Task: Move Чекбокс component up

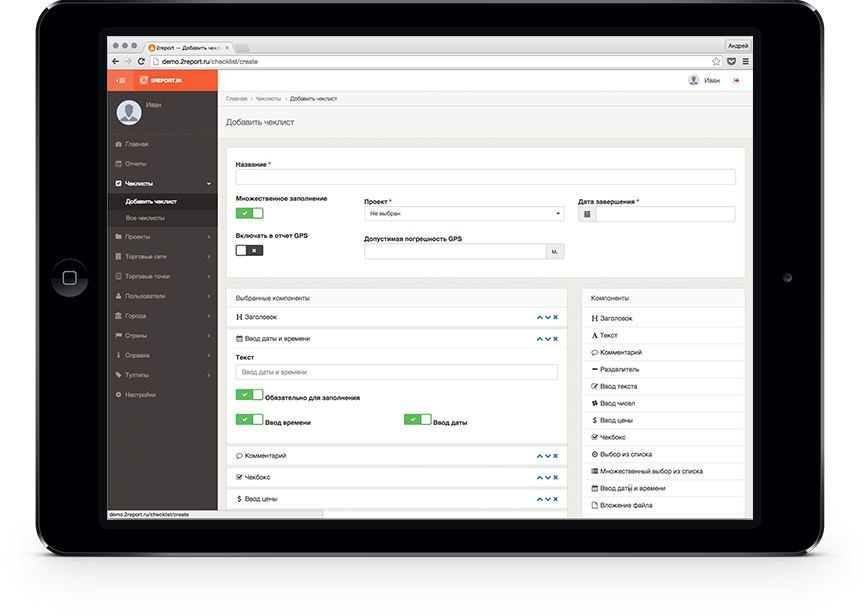Action: coord(539,477)
